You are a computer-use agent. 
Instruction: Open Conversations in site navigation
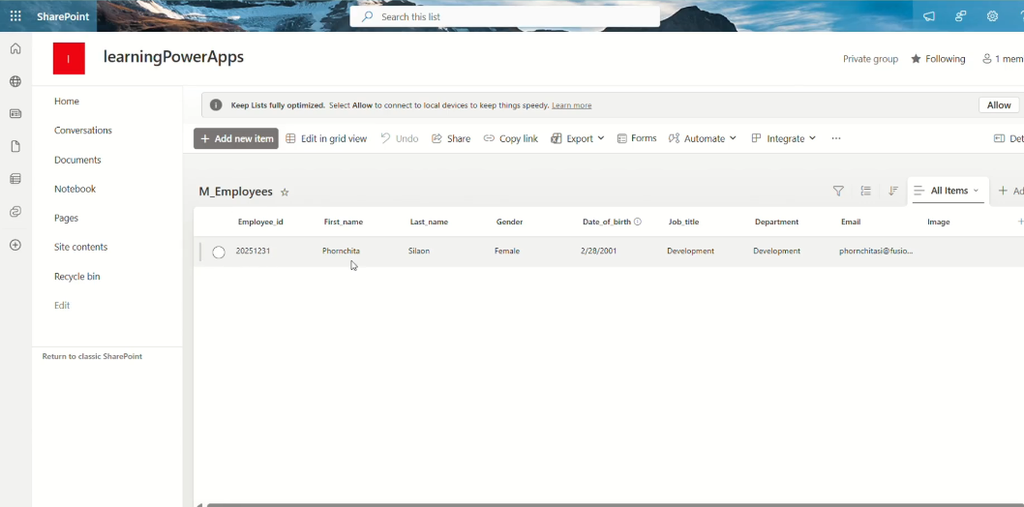click(x=83, y=131)
